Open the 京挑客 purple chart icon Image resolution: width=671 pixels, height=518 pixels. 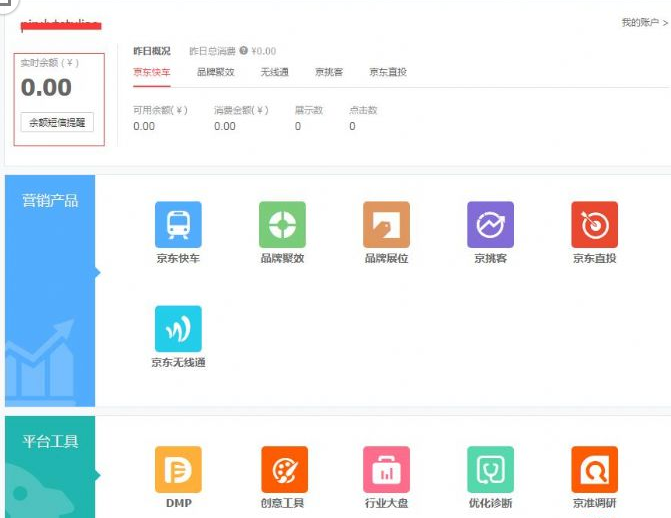coord(490,224)
